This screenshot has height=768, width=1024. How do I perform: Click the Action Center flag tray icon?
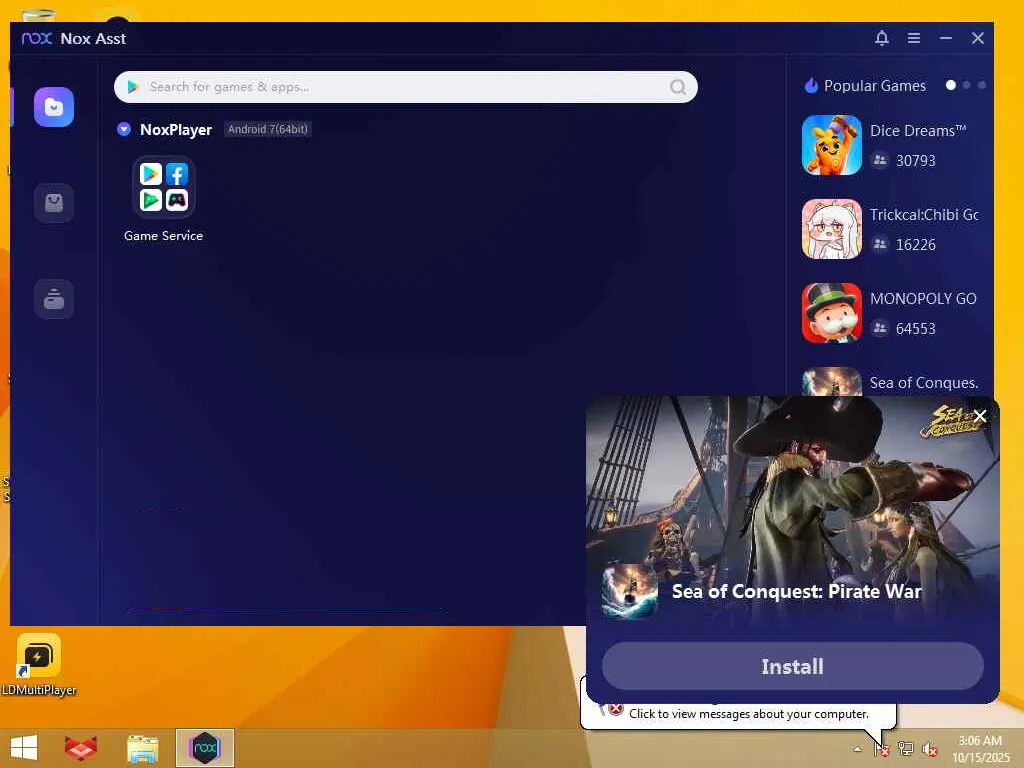click(882, 749)
